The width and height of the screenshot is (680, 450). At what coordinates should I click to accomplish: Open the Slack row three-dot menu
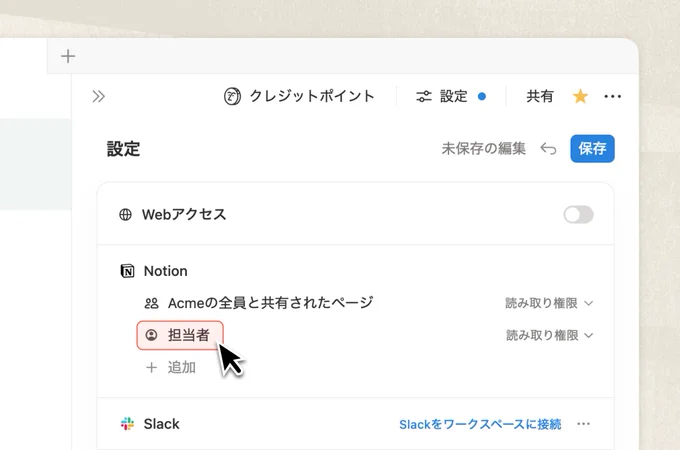583,424
